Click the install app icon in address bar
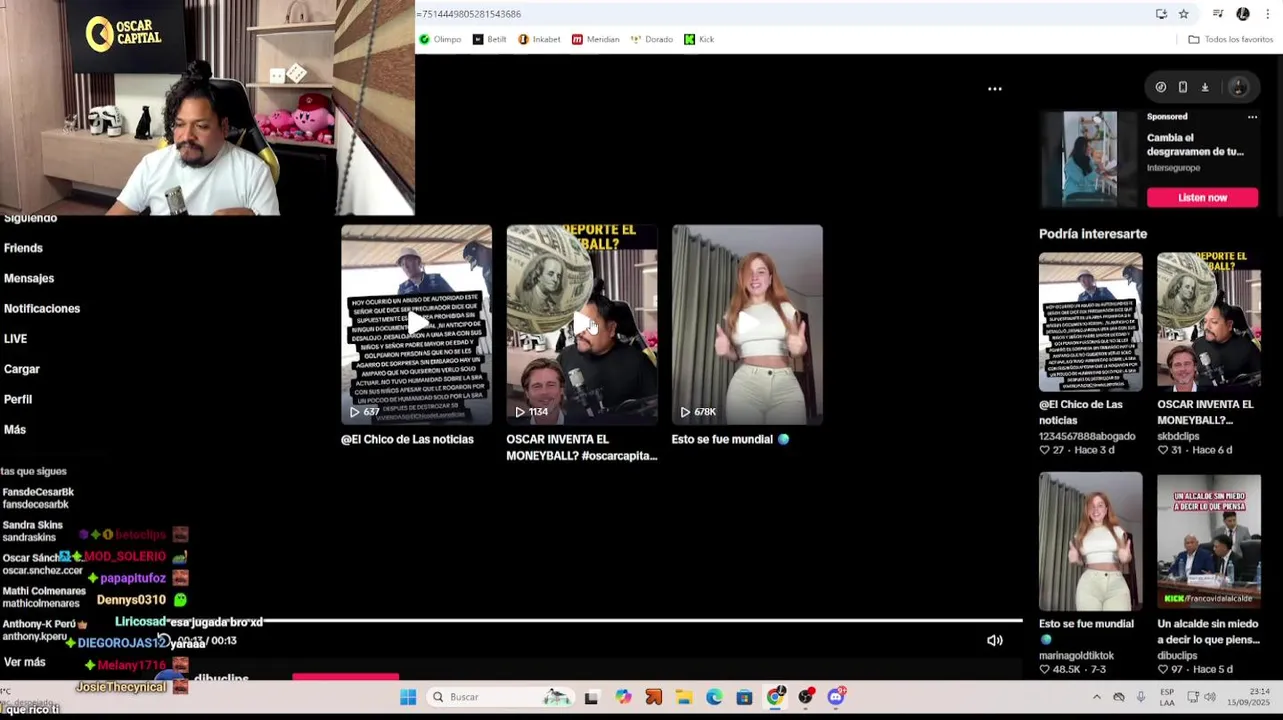 tap(1161, 14)
